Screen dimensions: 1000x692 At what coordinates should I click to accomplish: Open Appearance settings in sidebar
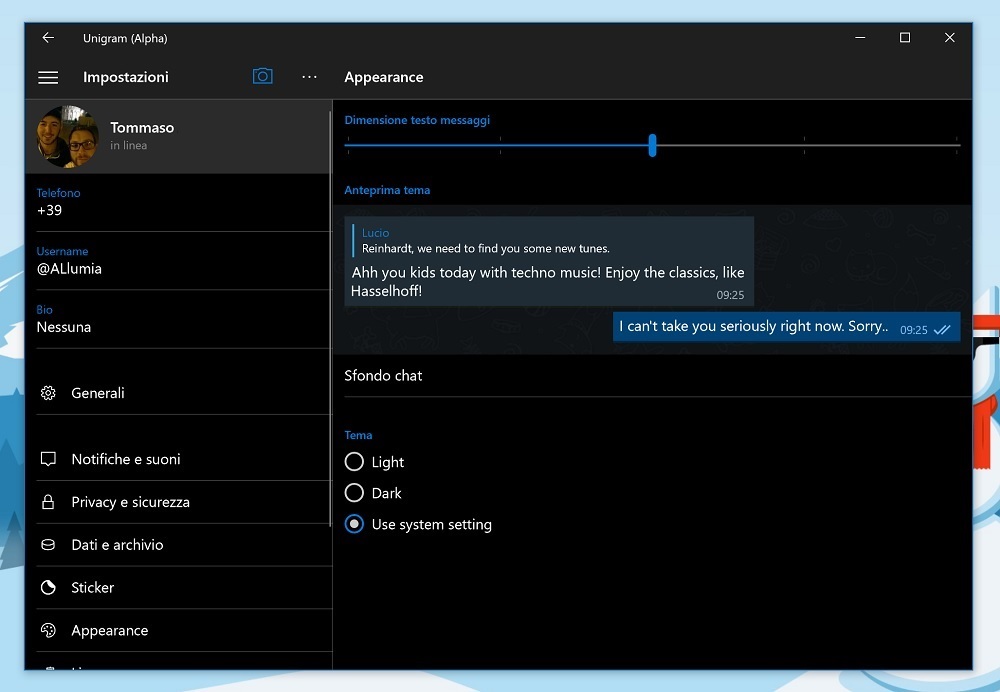184,630
